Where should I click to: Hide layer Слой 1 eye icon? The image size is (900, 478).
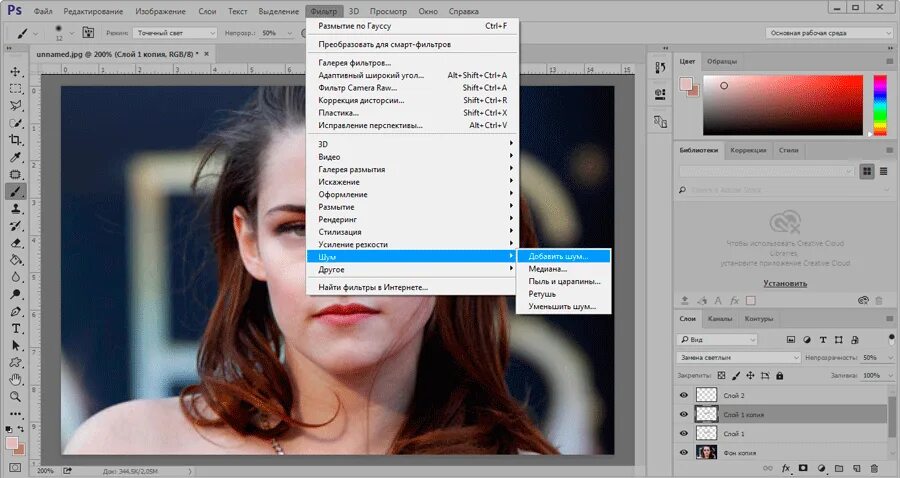pos(684,433)
